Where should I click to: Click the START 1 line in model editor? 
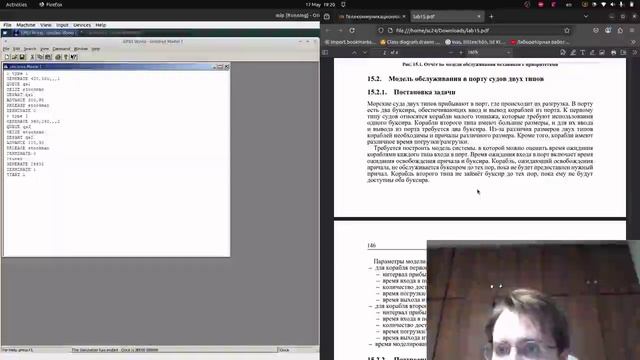pyautogui.click(x=16, y=174)
